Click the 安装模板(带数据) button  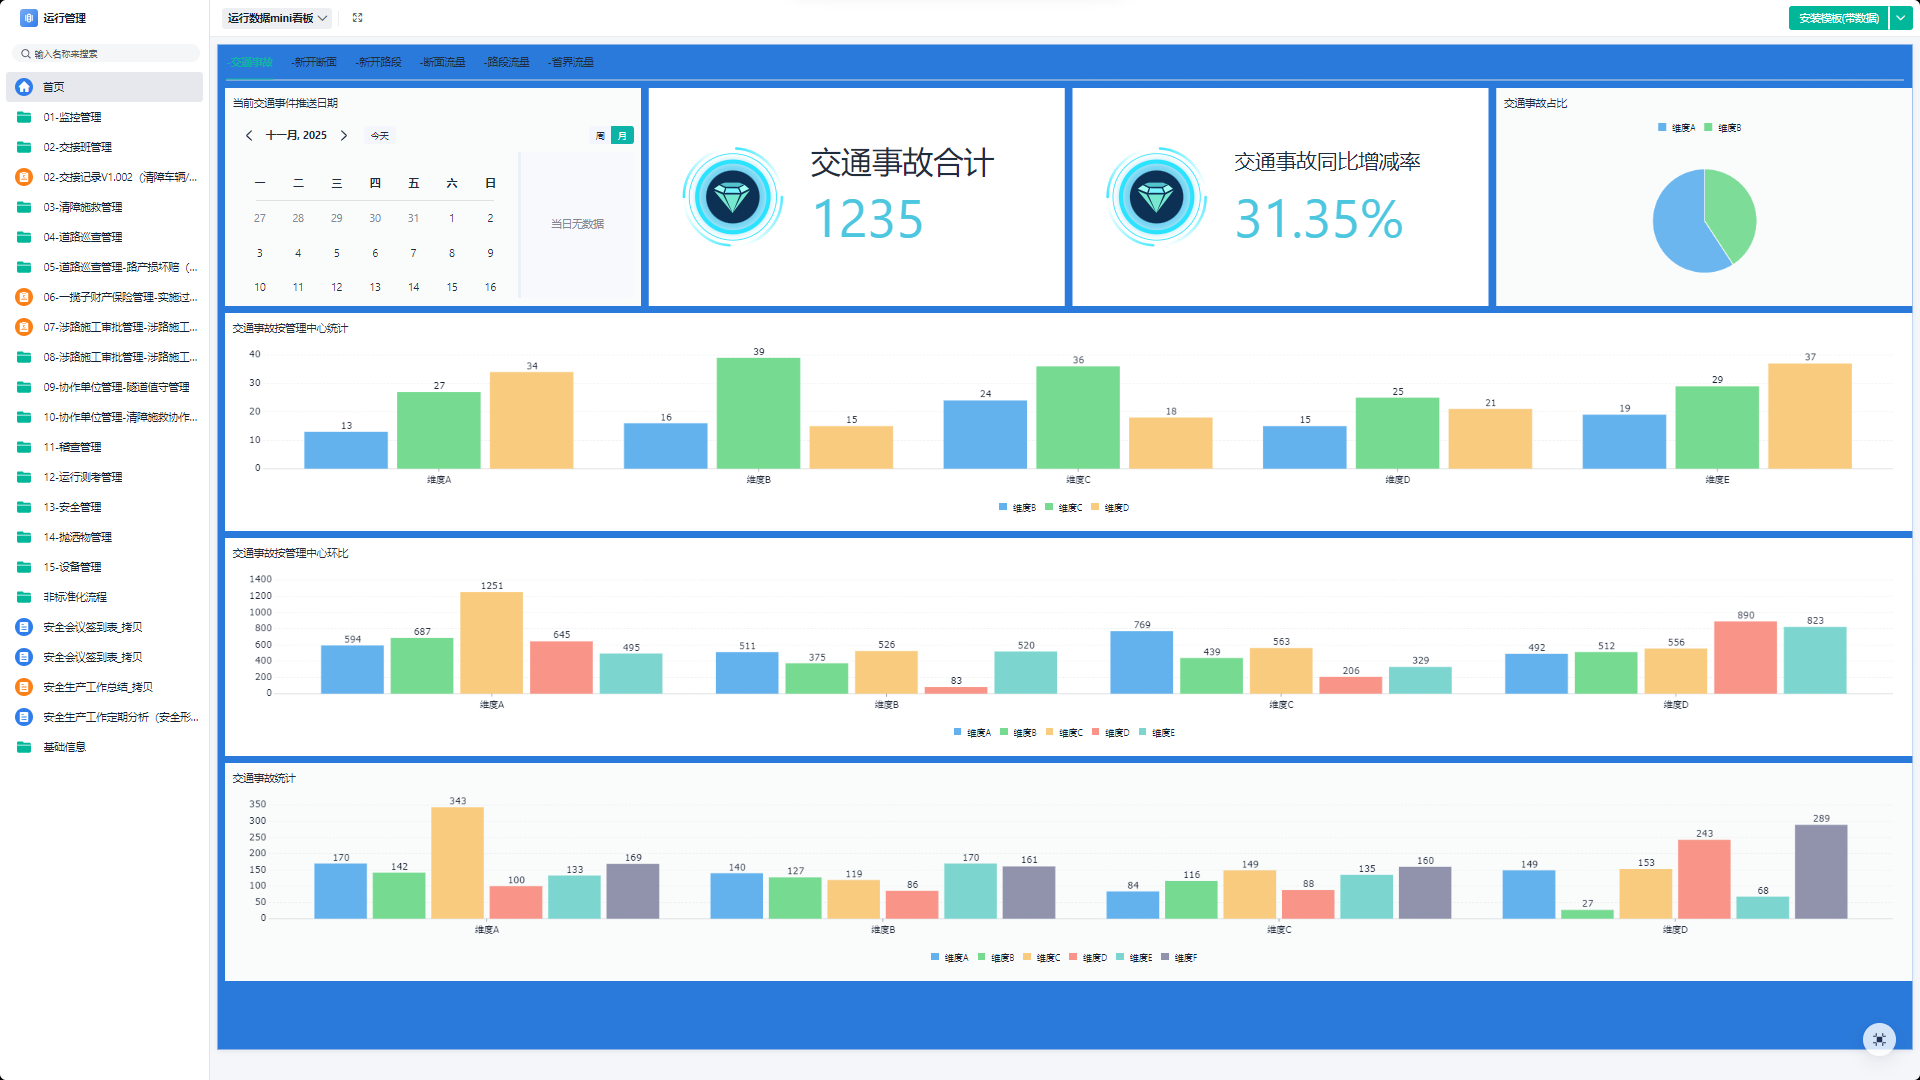pyautogui.click(x=1838, y=18)
